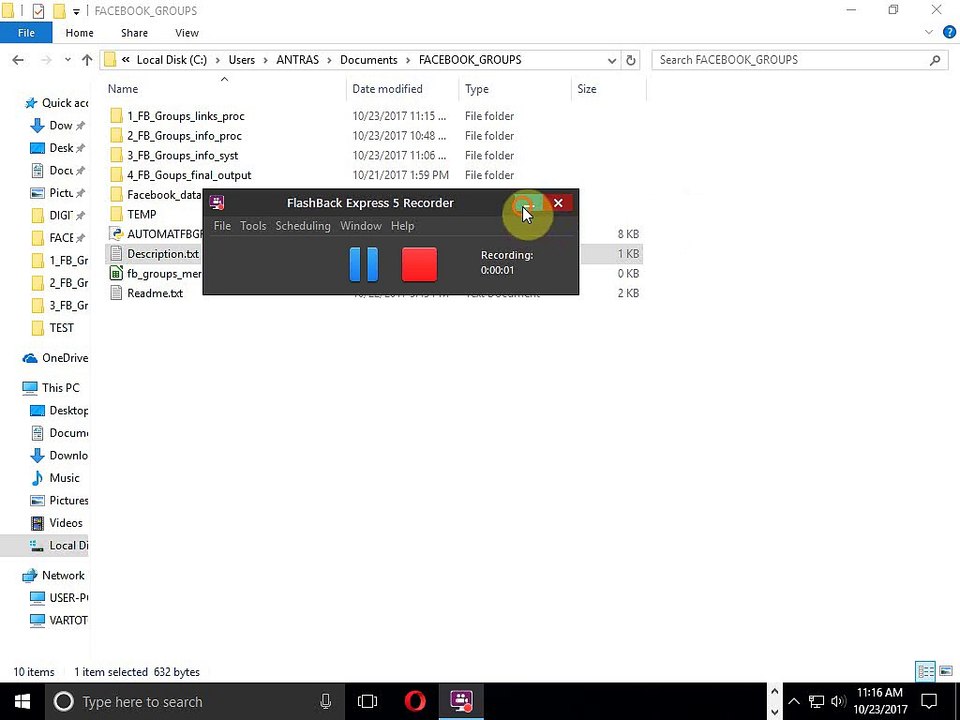The height and width of the screenshot is (720, 960).
Task: Click the search magnifier icon
Action: tap(935, 60)
